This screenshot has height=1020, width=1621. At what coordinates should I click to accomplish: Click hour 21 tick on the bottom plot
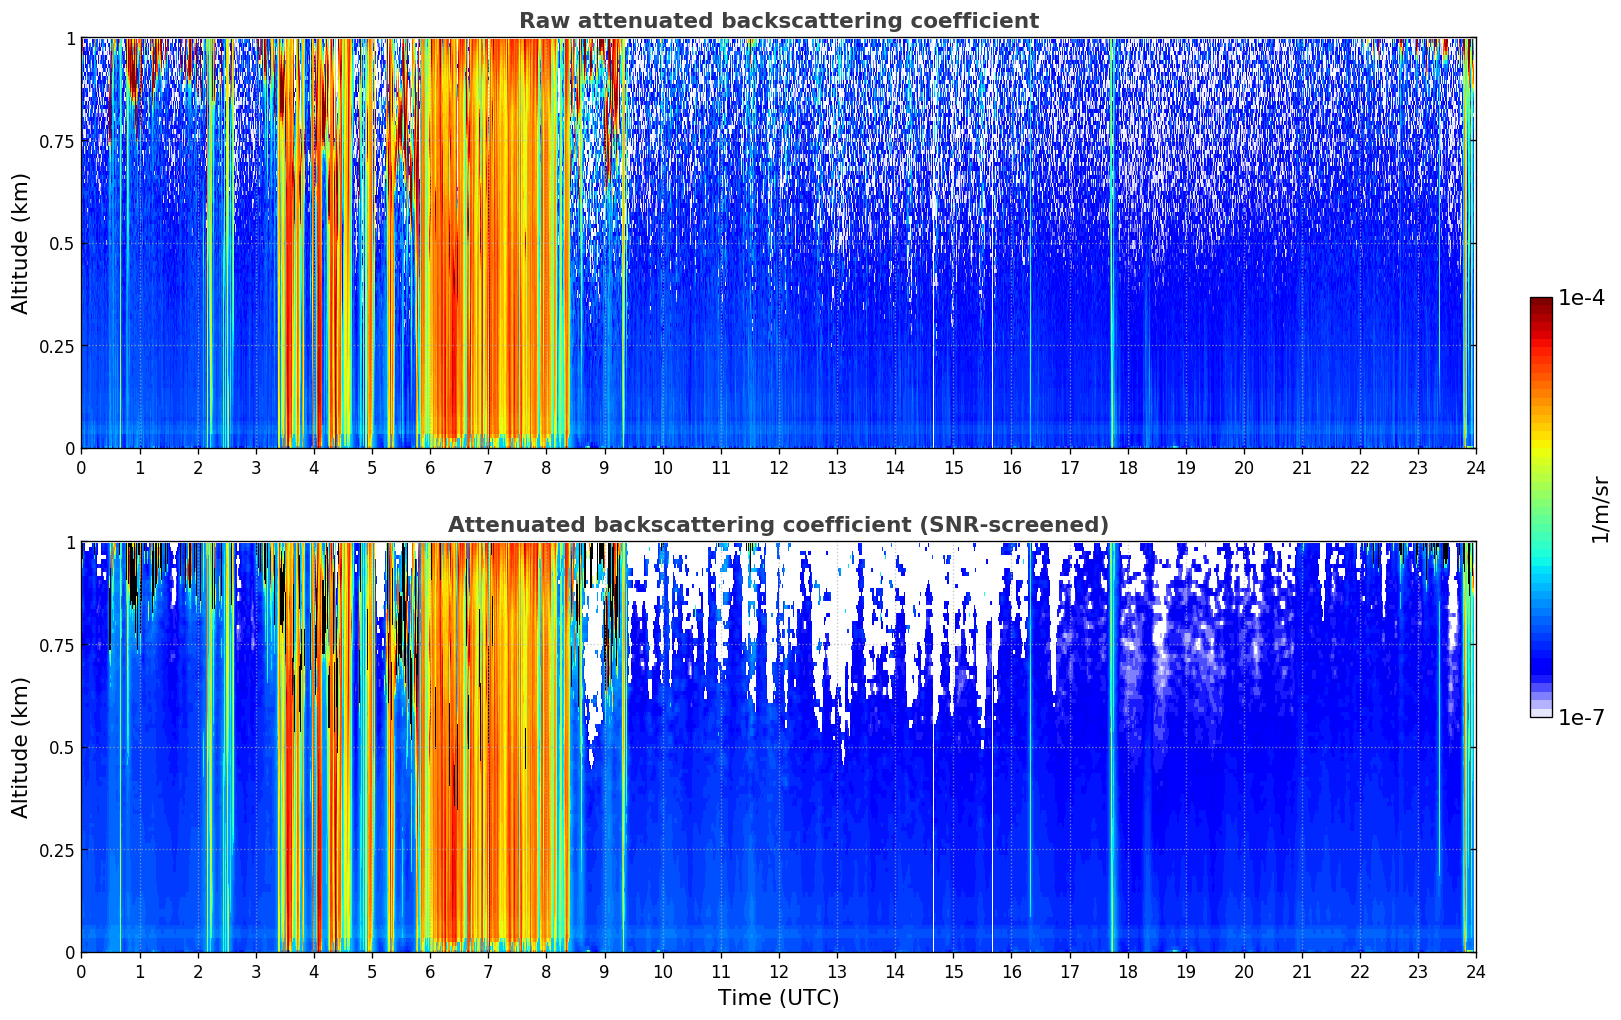pyautogui.click(x=1301, y=971)
